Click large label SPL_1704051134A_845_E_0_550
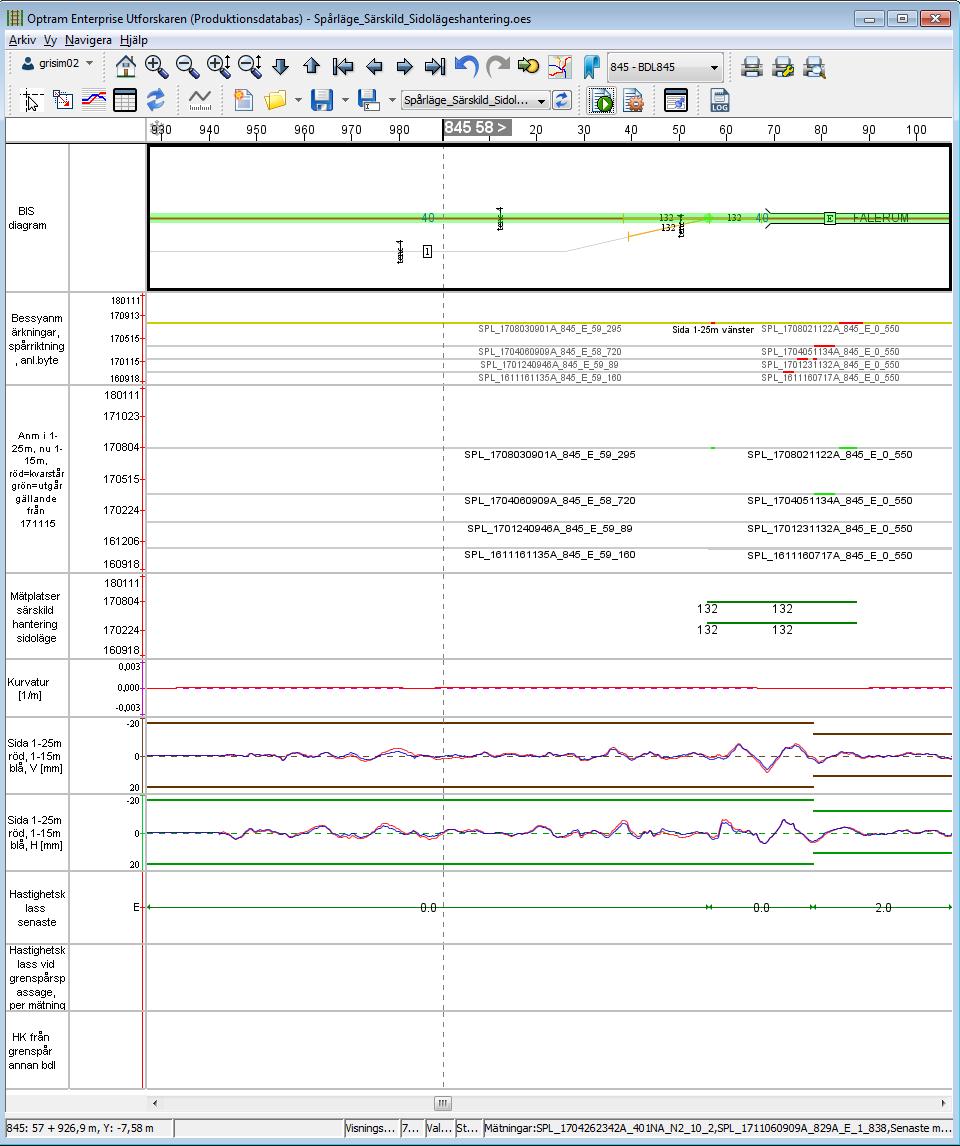Screen dimensions: 960x1146 [829, 501]
